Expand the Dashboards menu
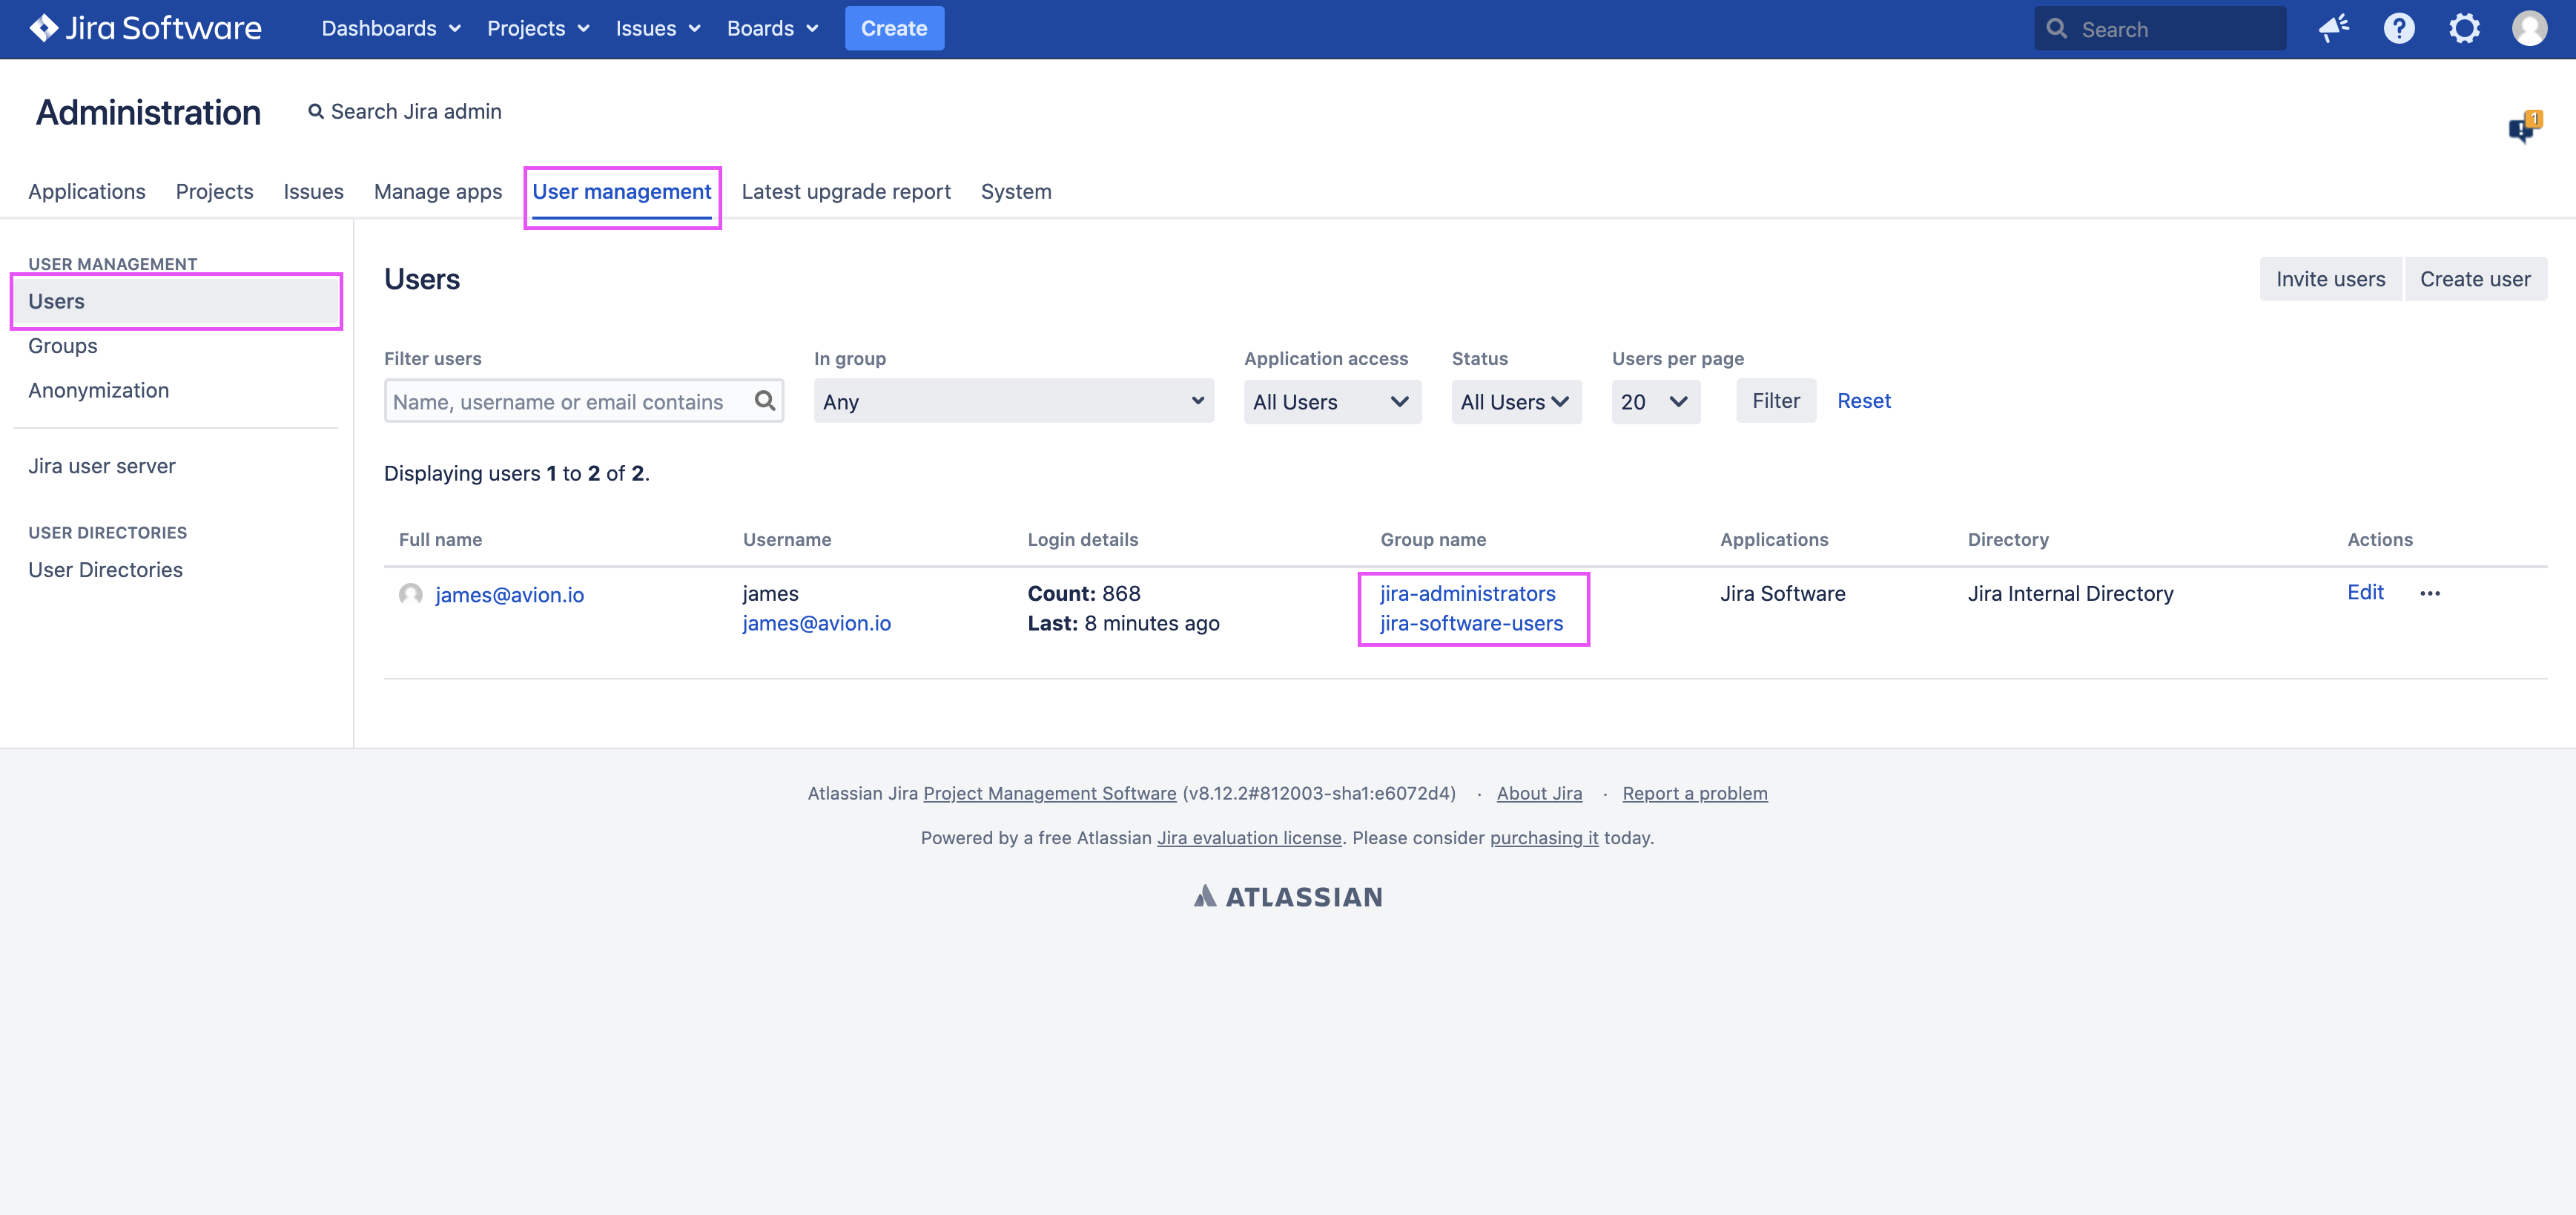The height and width of the screenshot is (1215, 2576). pyautogui.click(x=391, y=28)
